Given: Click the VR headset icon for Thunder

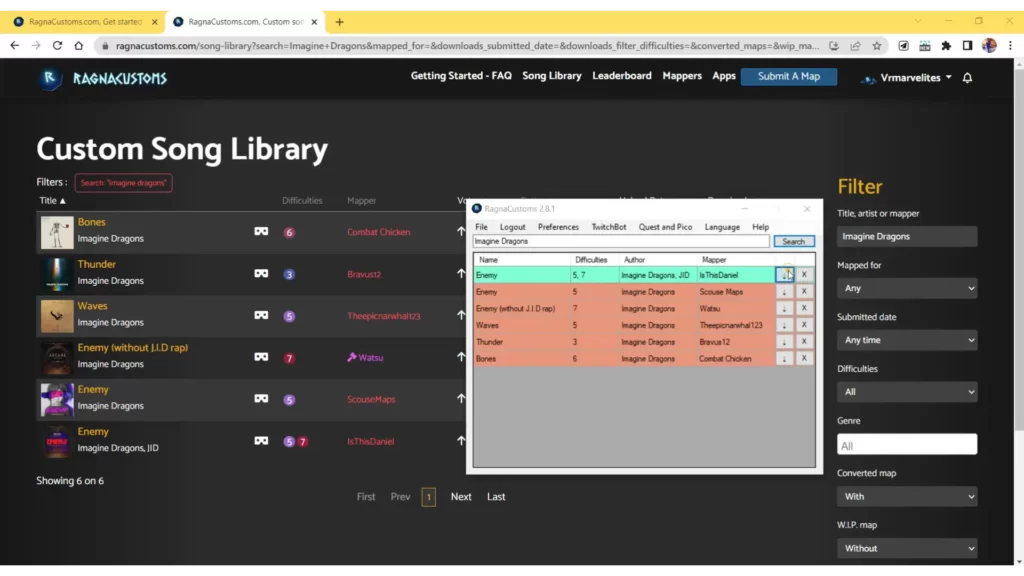Looking at the screenshot, I should [261, 274].
